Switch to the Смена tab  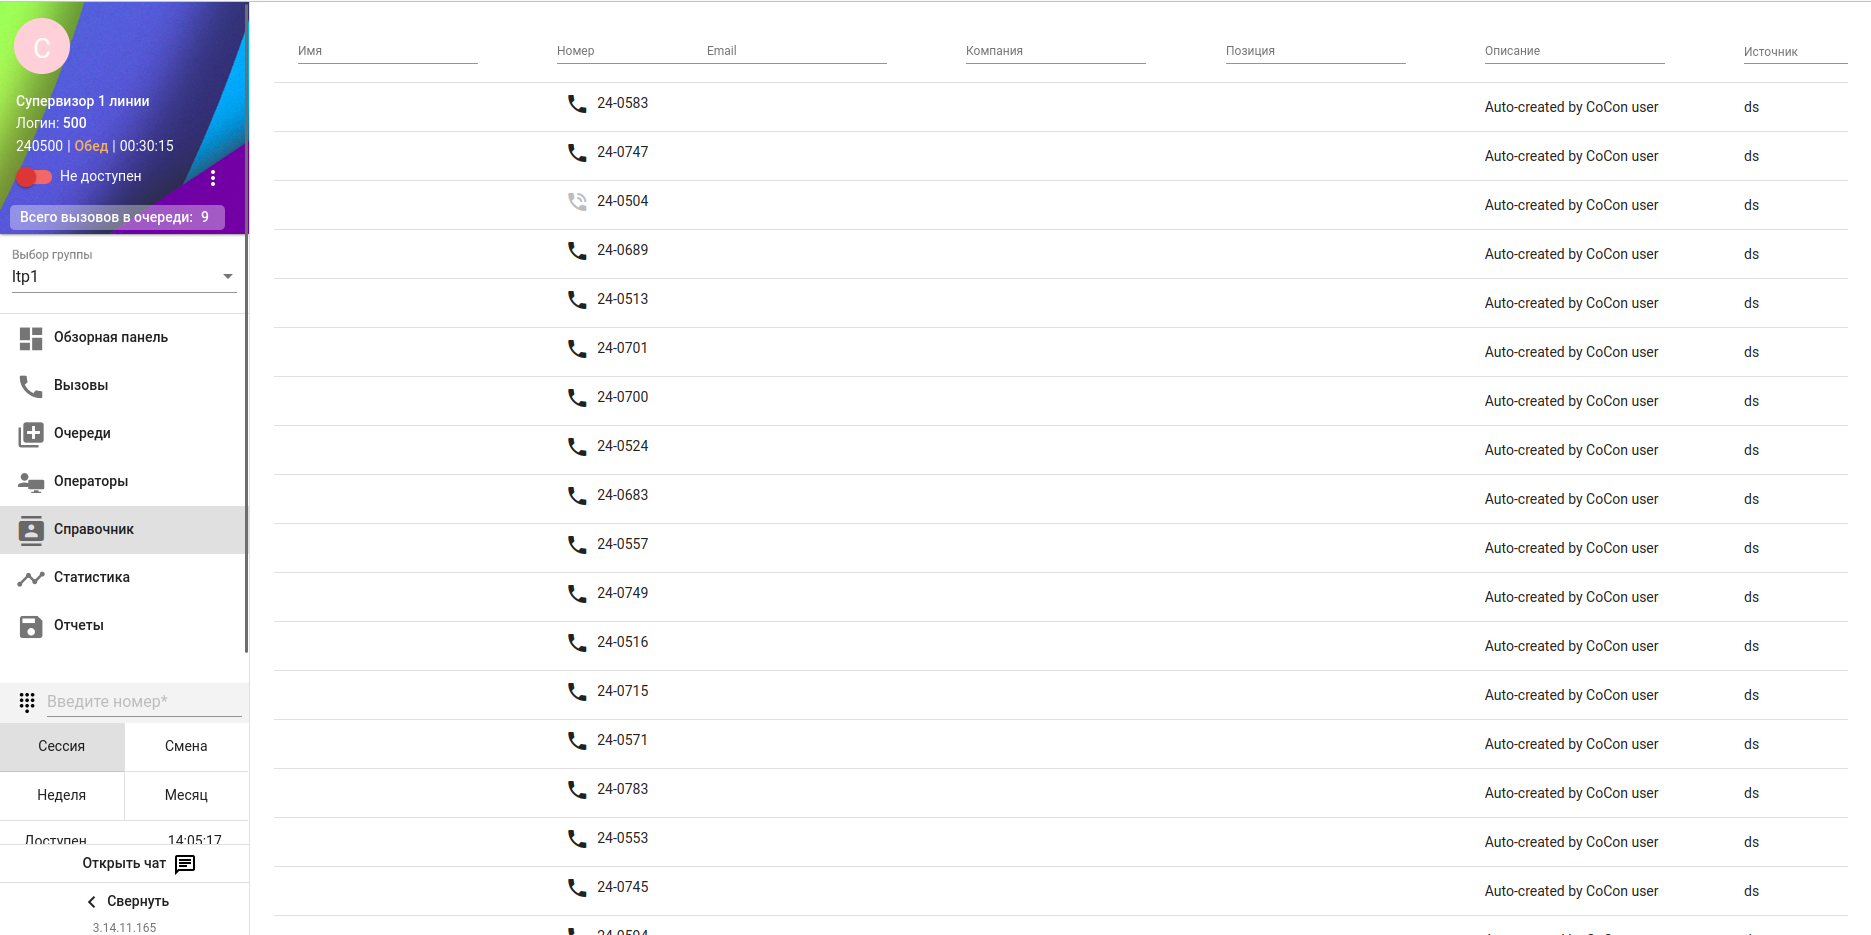tap(186, 746)
